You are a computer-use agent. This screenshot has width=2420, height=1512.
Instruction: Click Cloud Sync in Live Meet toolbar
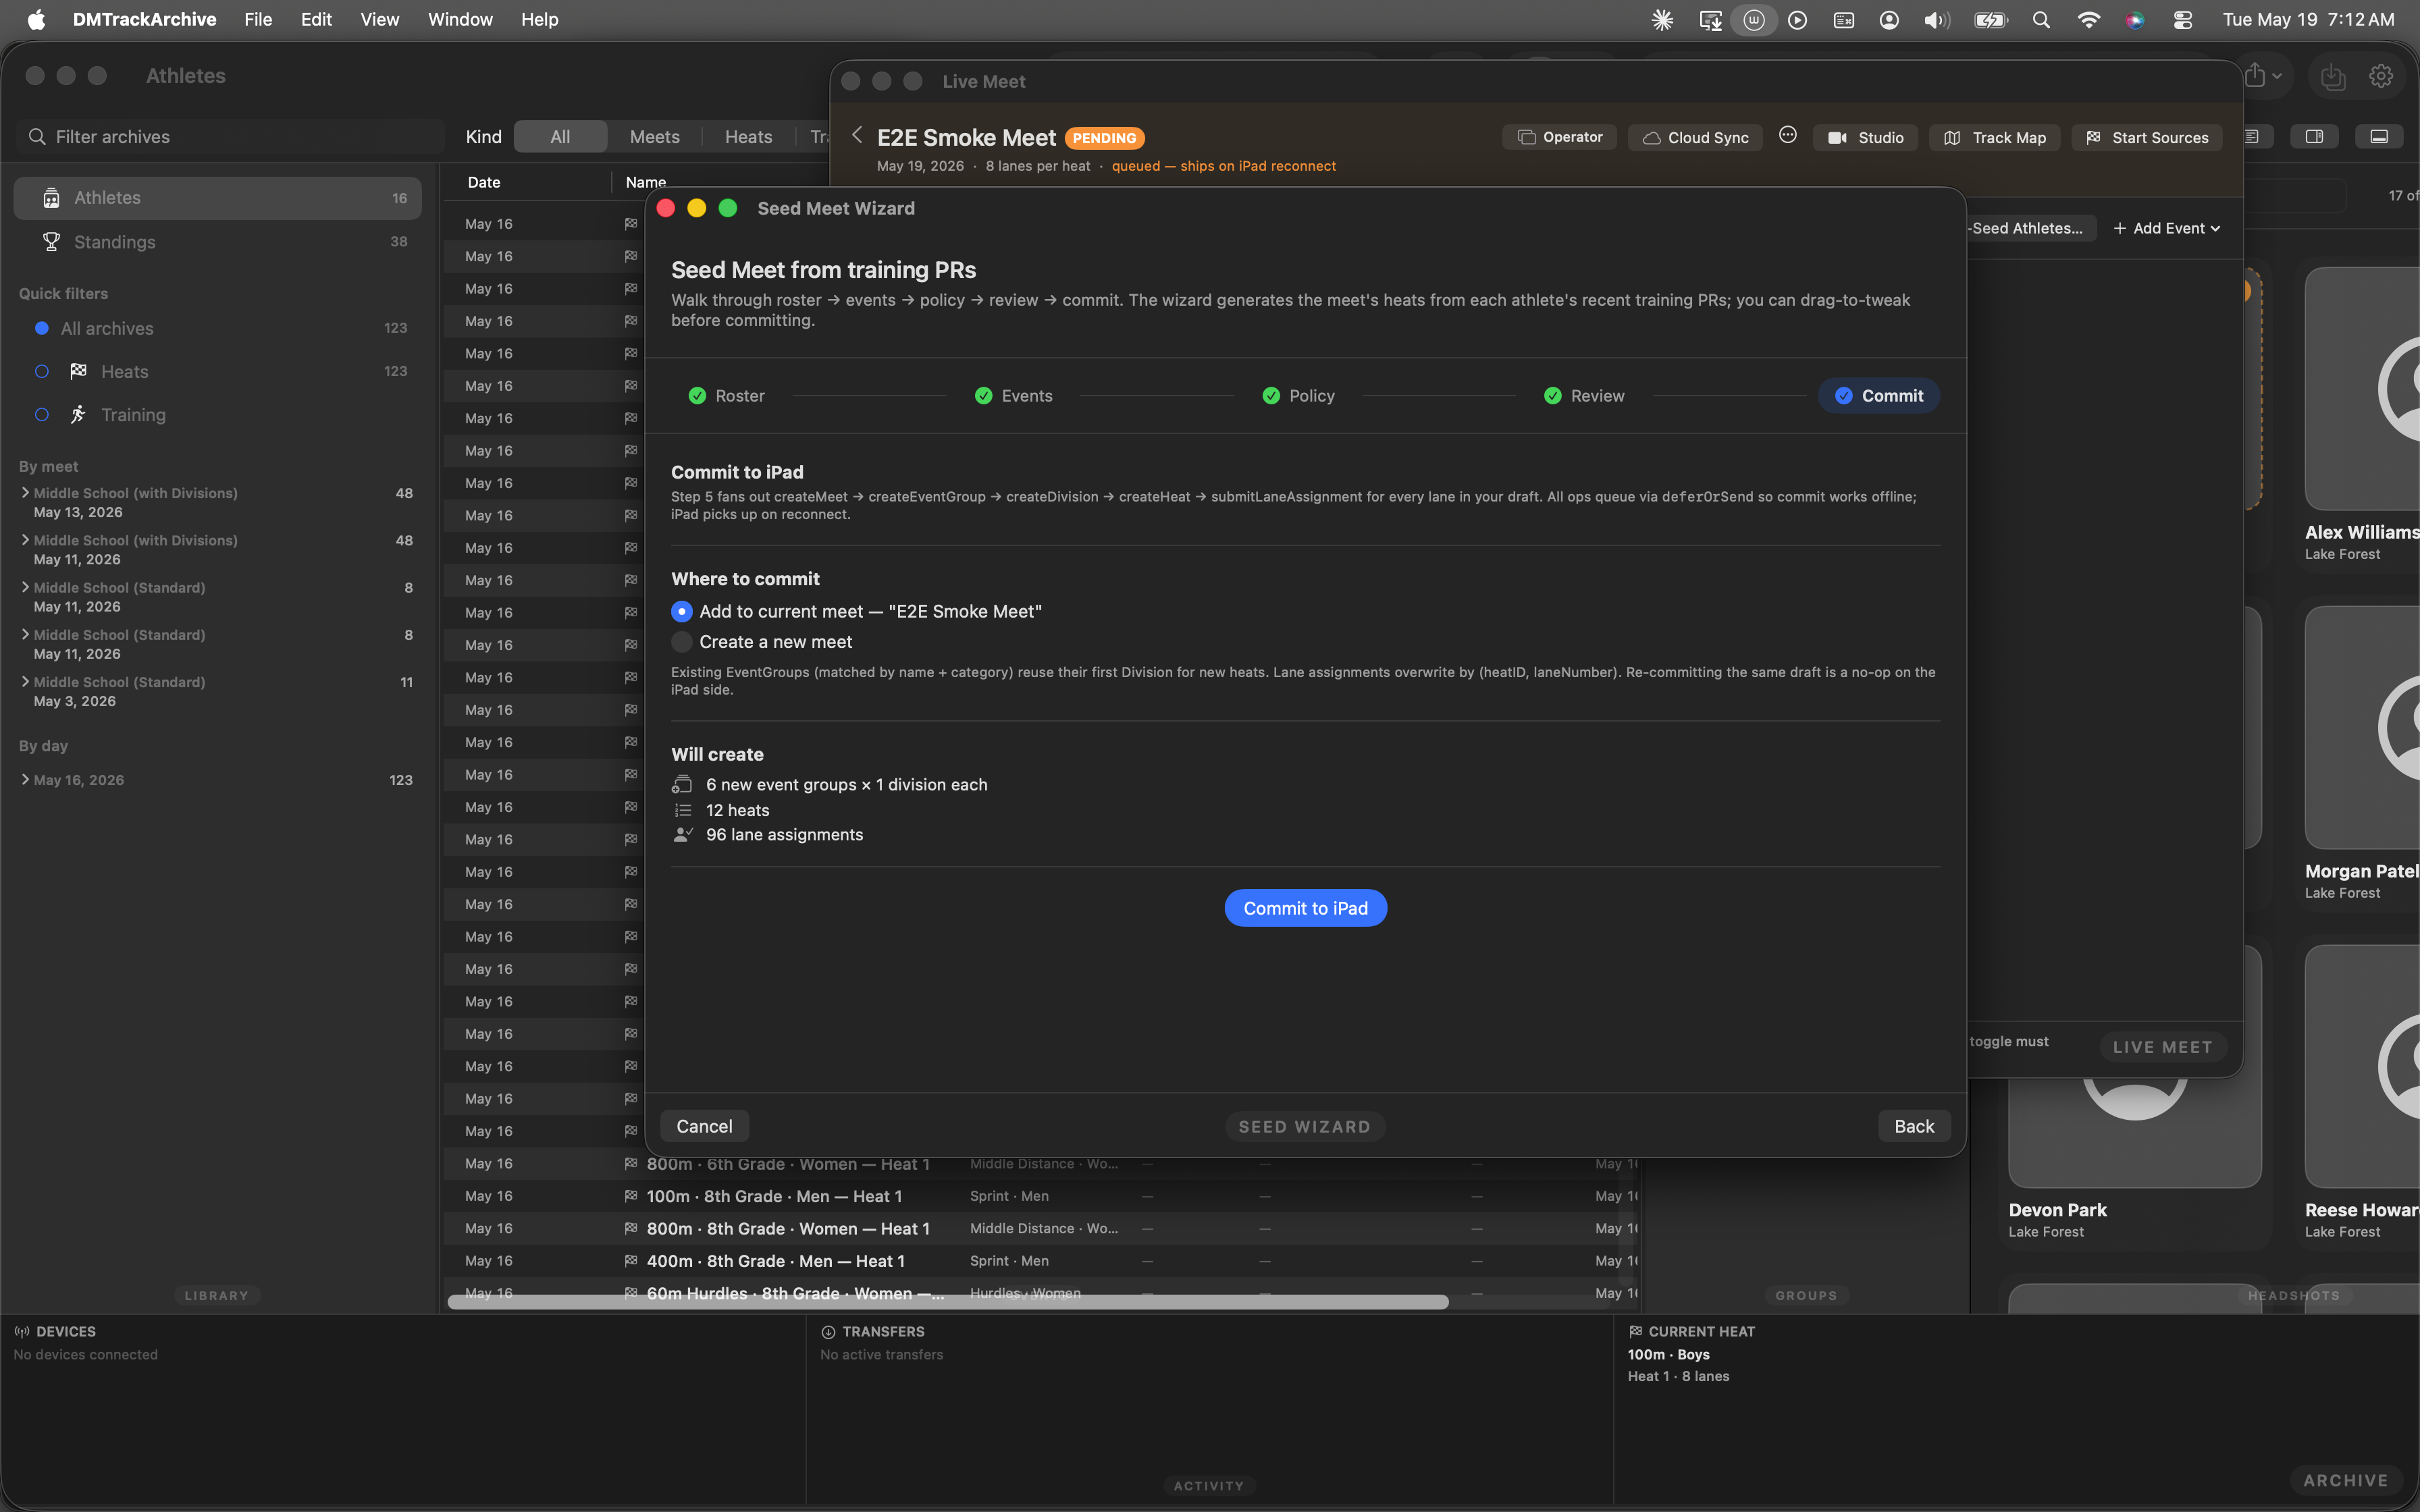click(1695, 137)
